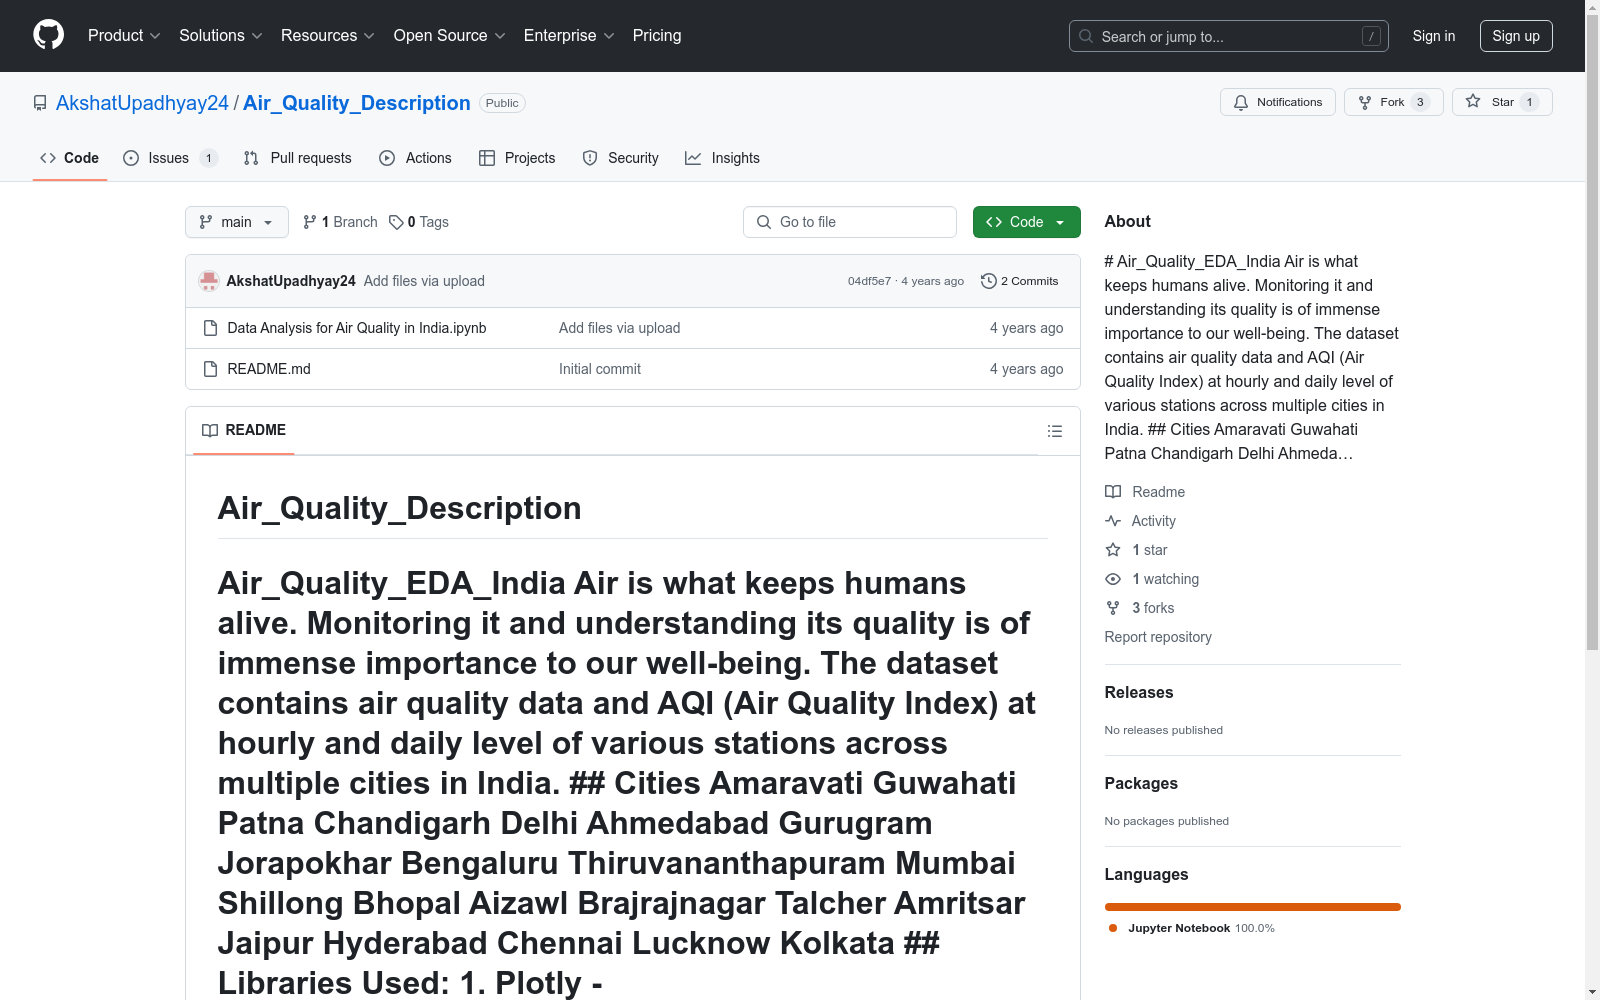
Task: Click the eye icon beside 1 watching
Action: (x=1113, y=579)
